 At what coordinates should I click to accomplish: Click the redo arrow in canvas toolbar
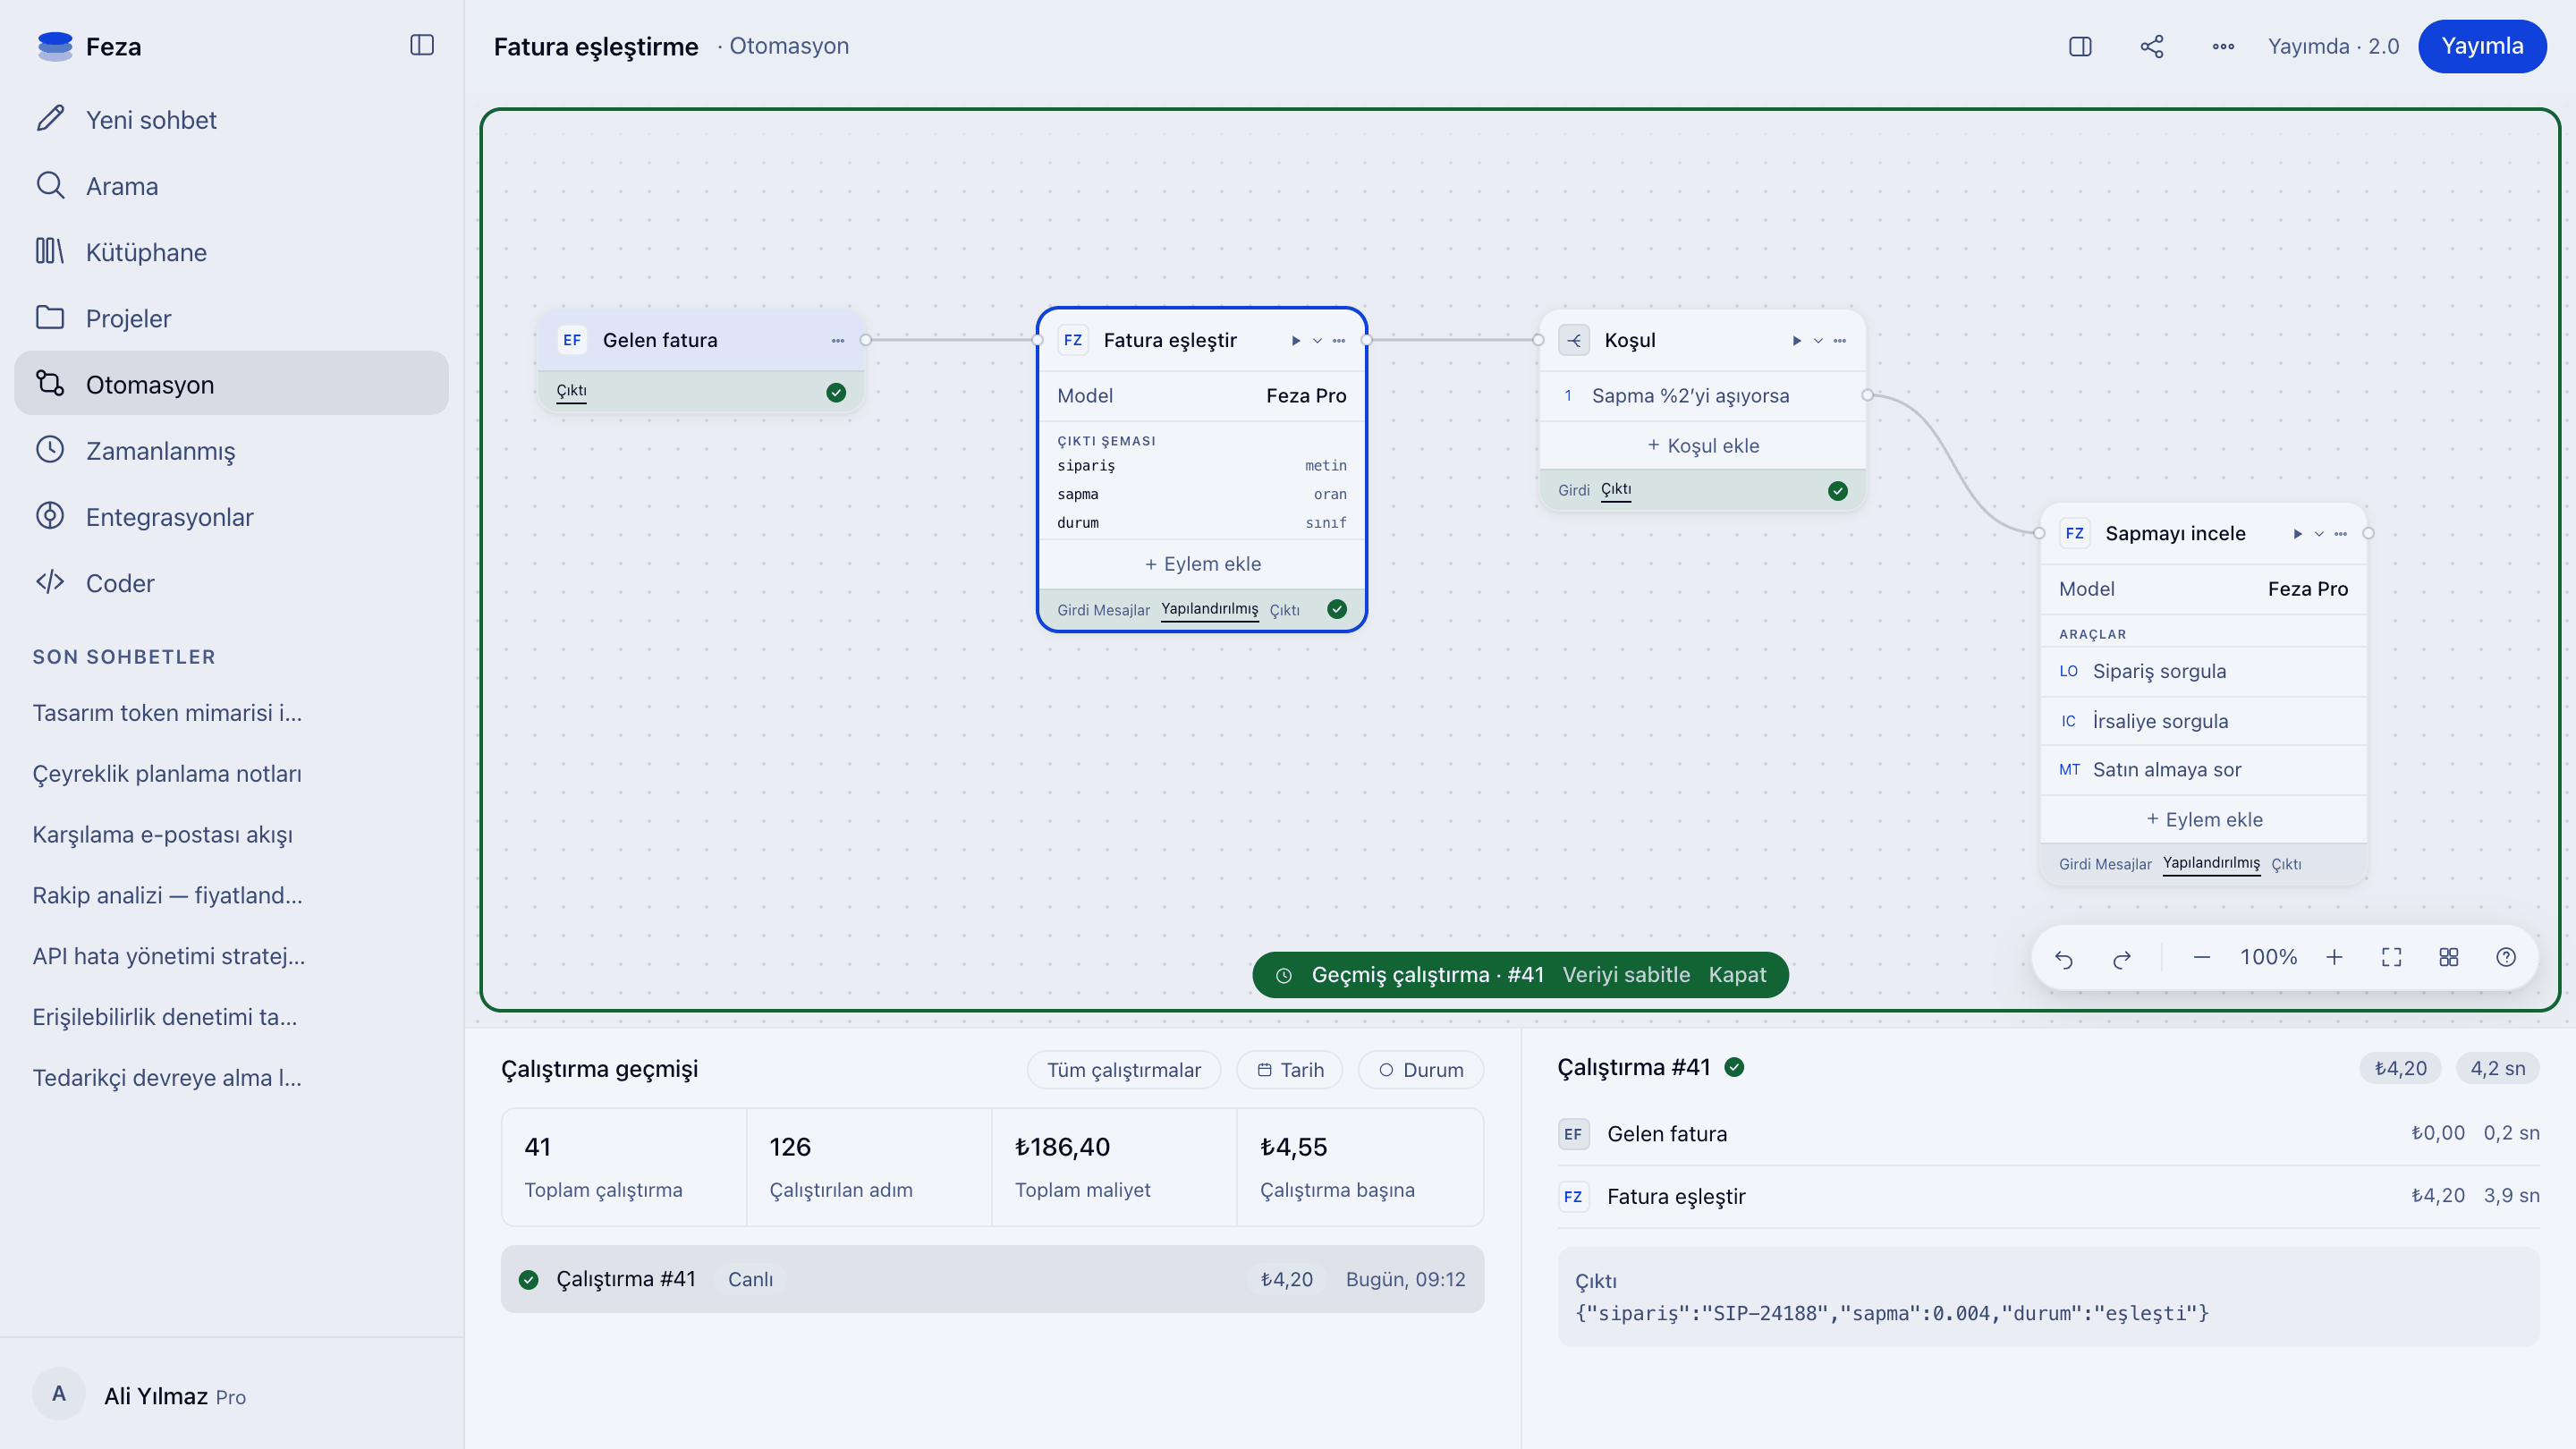(2122, 958)
